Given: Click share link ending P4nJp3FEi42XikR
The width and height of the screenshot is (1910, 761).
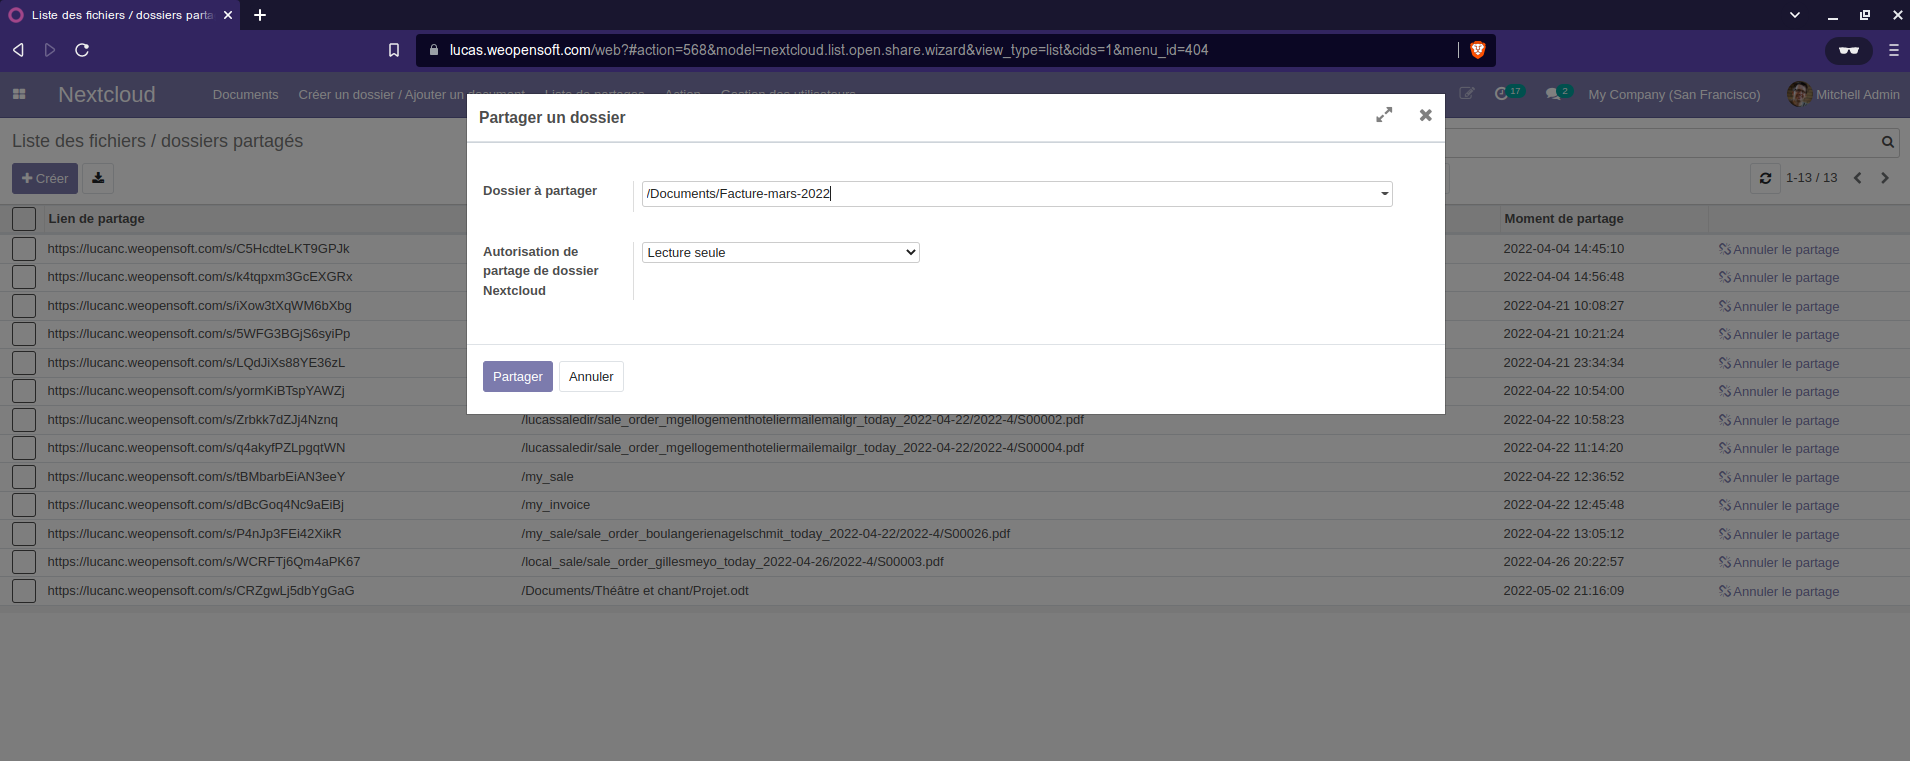Looking at the screenshot, I should click(194, 534).
